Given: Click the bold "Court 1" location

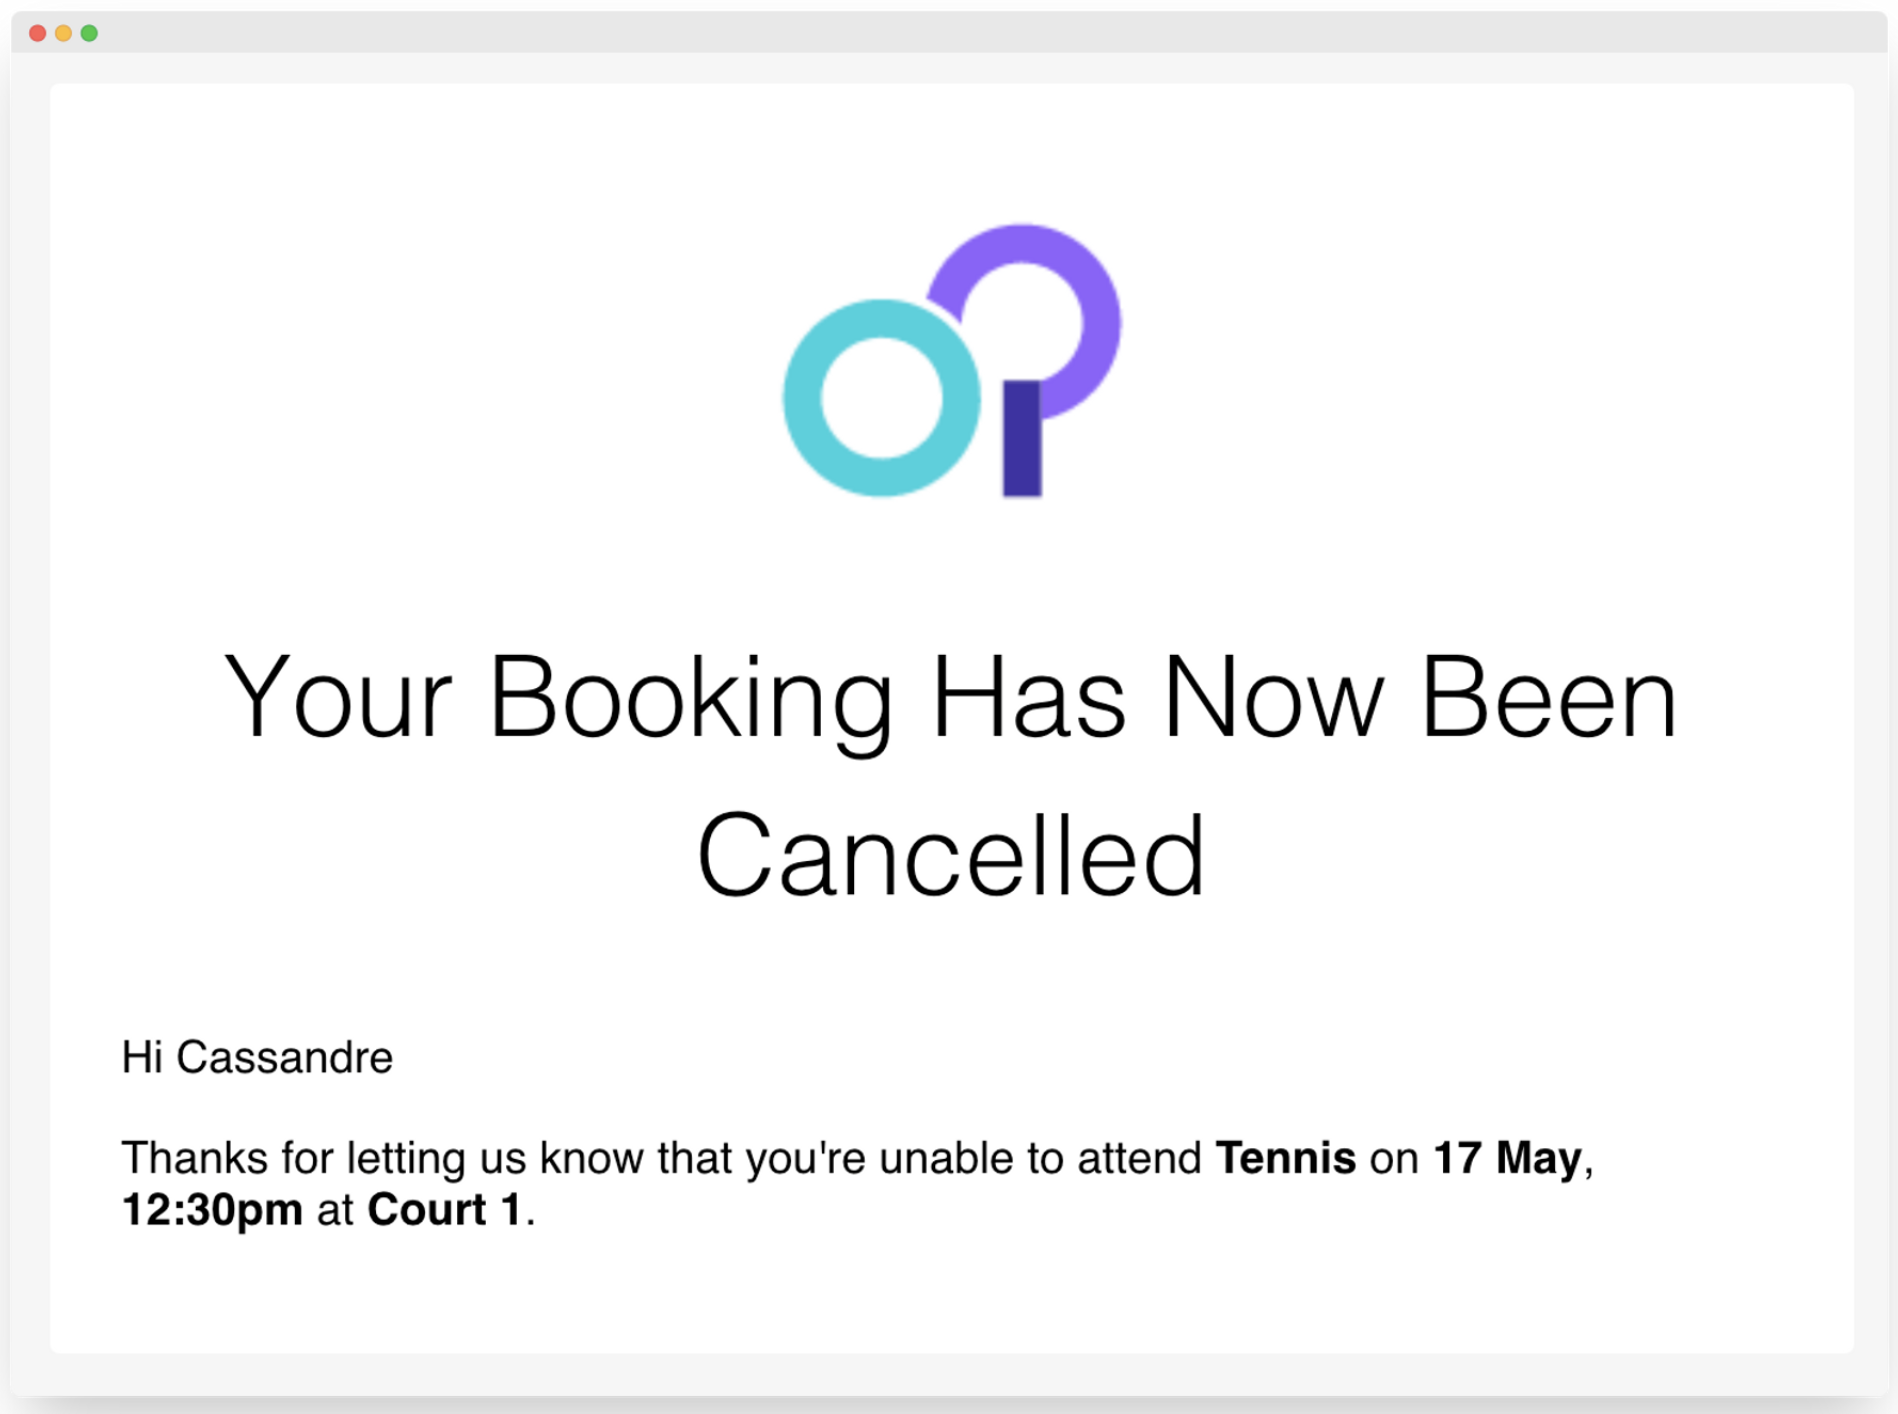Looking at the screenshot, I should click(444, 1210).
